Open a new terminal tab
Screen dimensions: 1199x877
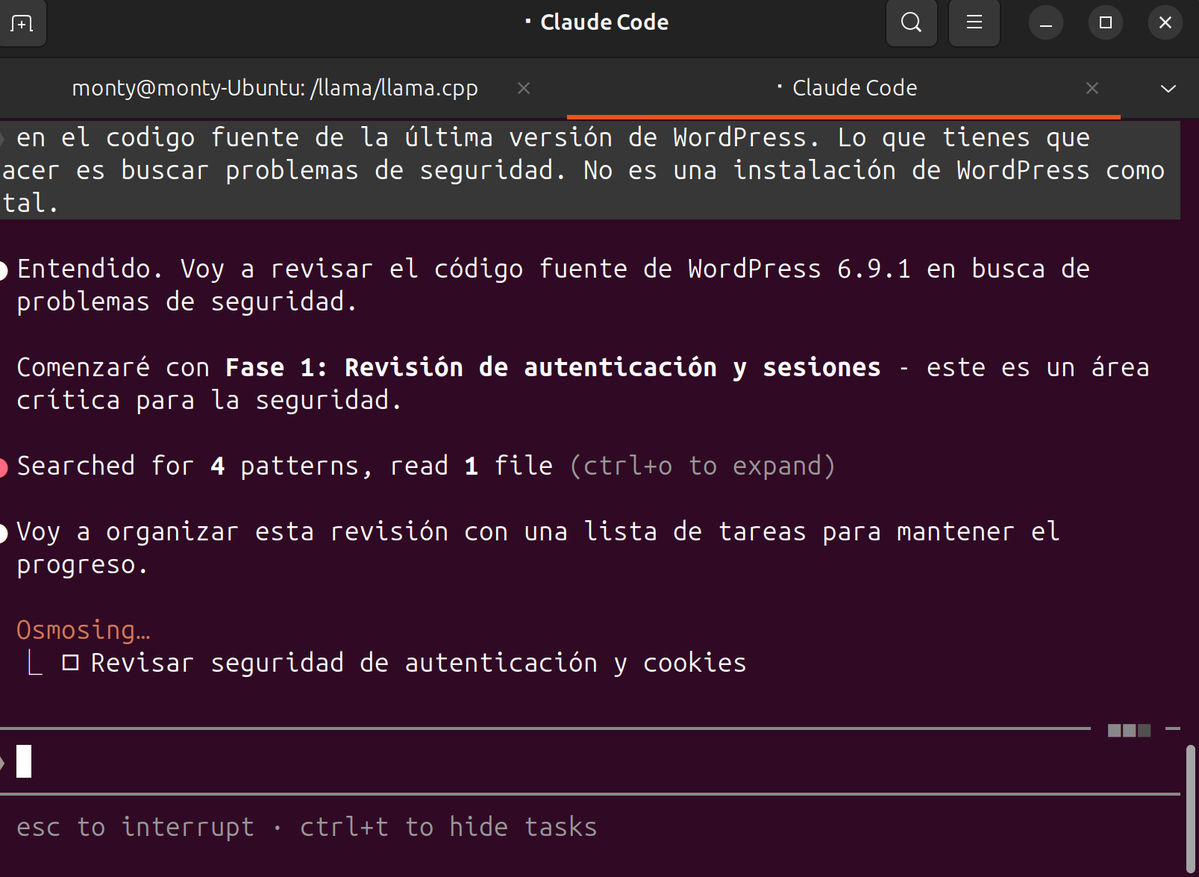(x=21, y=23)
